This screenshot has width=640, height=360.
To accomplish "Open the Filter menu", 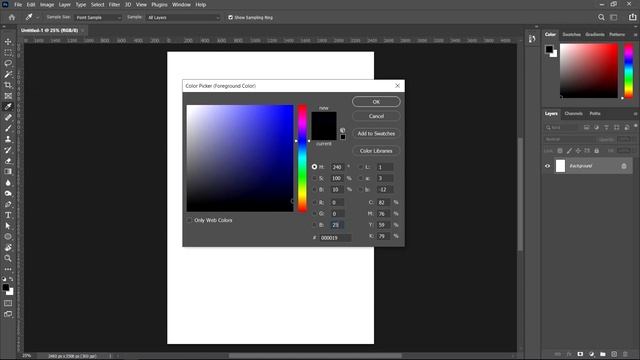I will [114, 4].
